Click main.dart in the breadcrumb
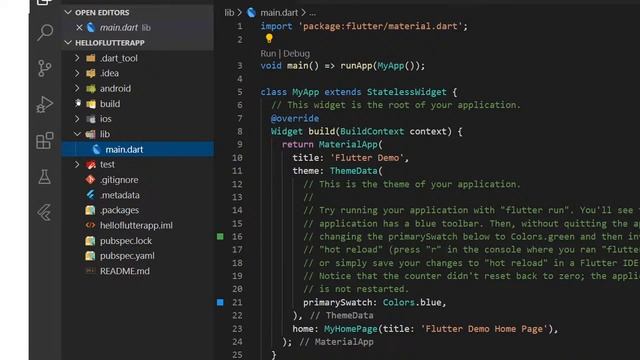The height and width of the screenshot is (360, 640). coord(279,13)
